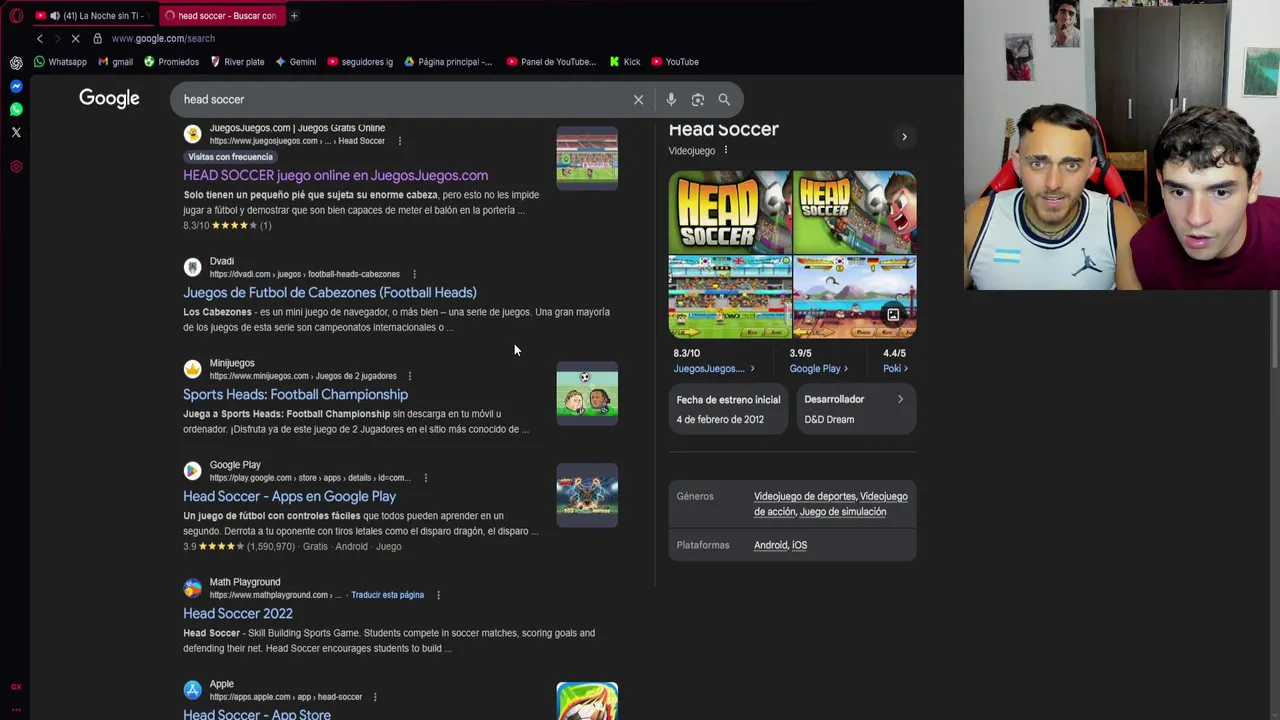The image size is (1280, 720).
Task: Stop loading the page
Action: click(x=75, y=38)
